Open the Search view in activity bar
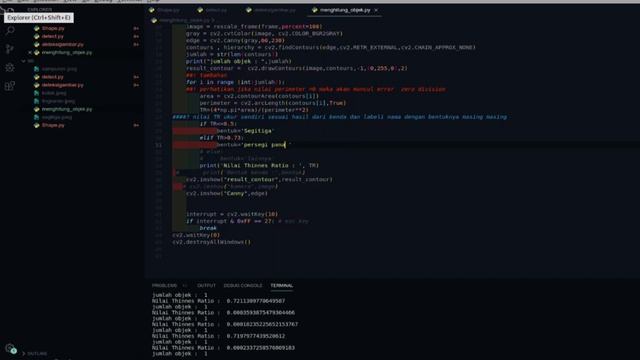This screenshot has width=640, height=360. click(10, 30)
